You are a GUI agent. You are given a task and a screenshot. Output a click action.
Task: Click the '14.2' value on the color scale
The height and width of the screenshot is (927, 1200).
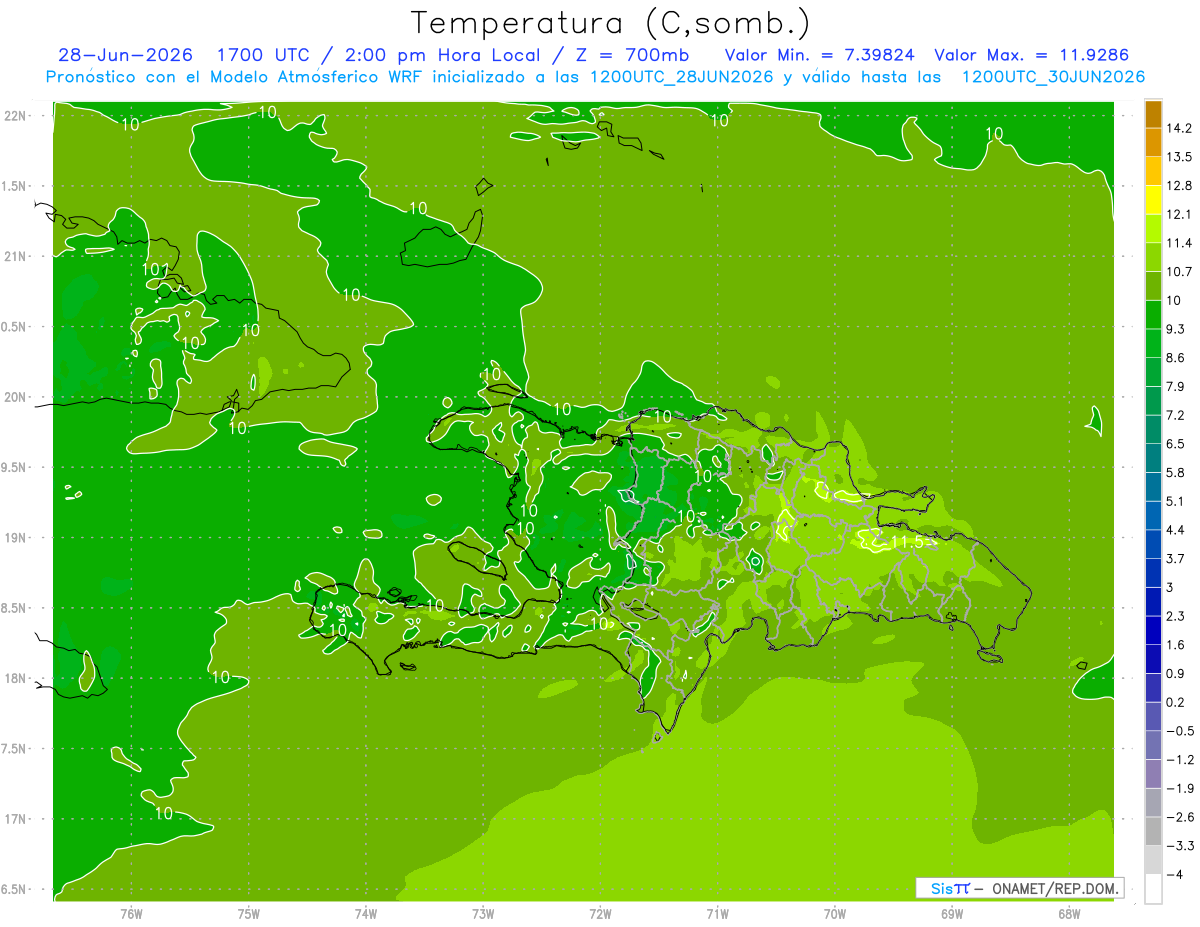coord(1180,128)
